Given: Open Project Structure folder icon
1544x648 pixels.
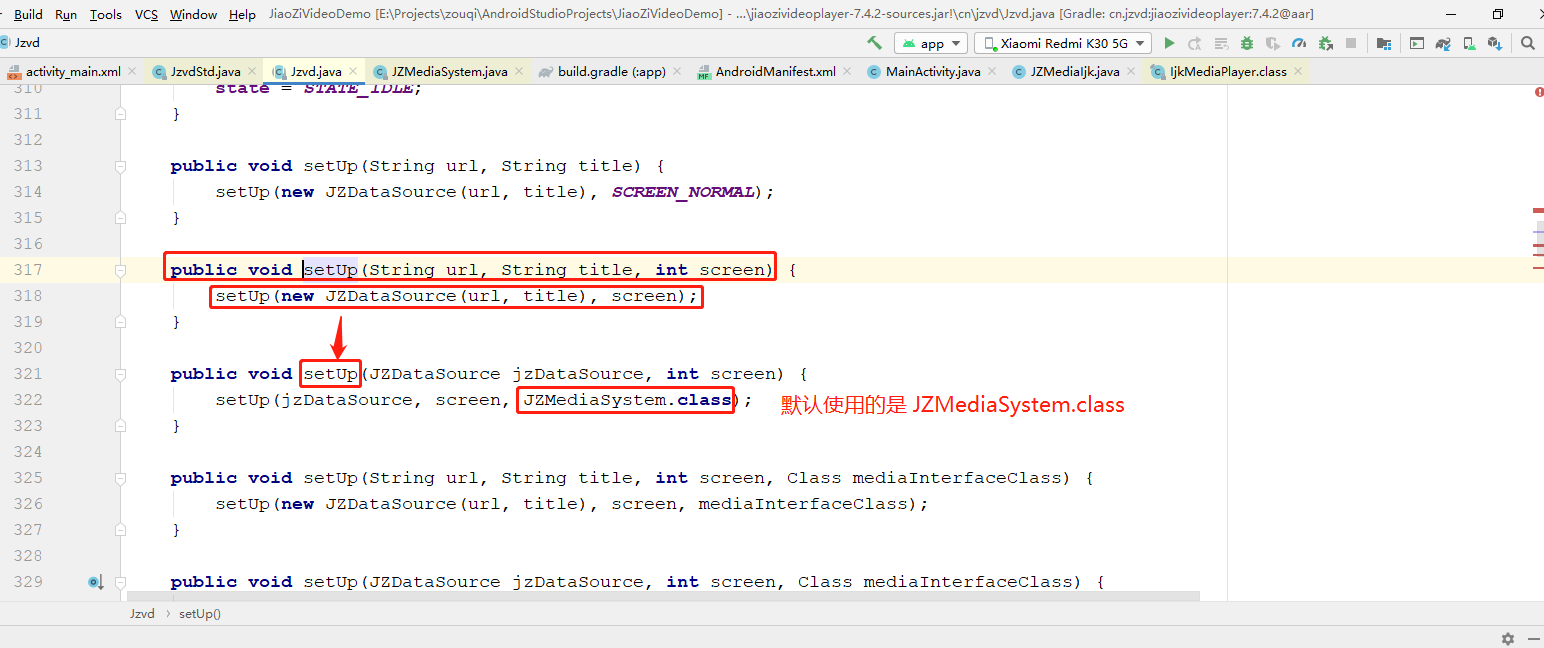Looking at the screenshot, I should pyautogui.click(x=1384, y=43).
